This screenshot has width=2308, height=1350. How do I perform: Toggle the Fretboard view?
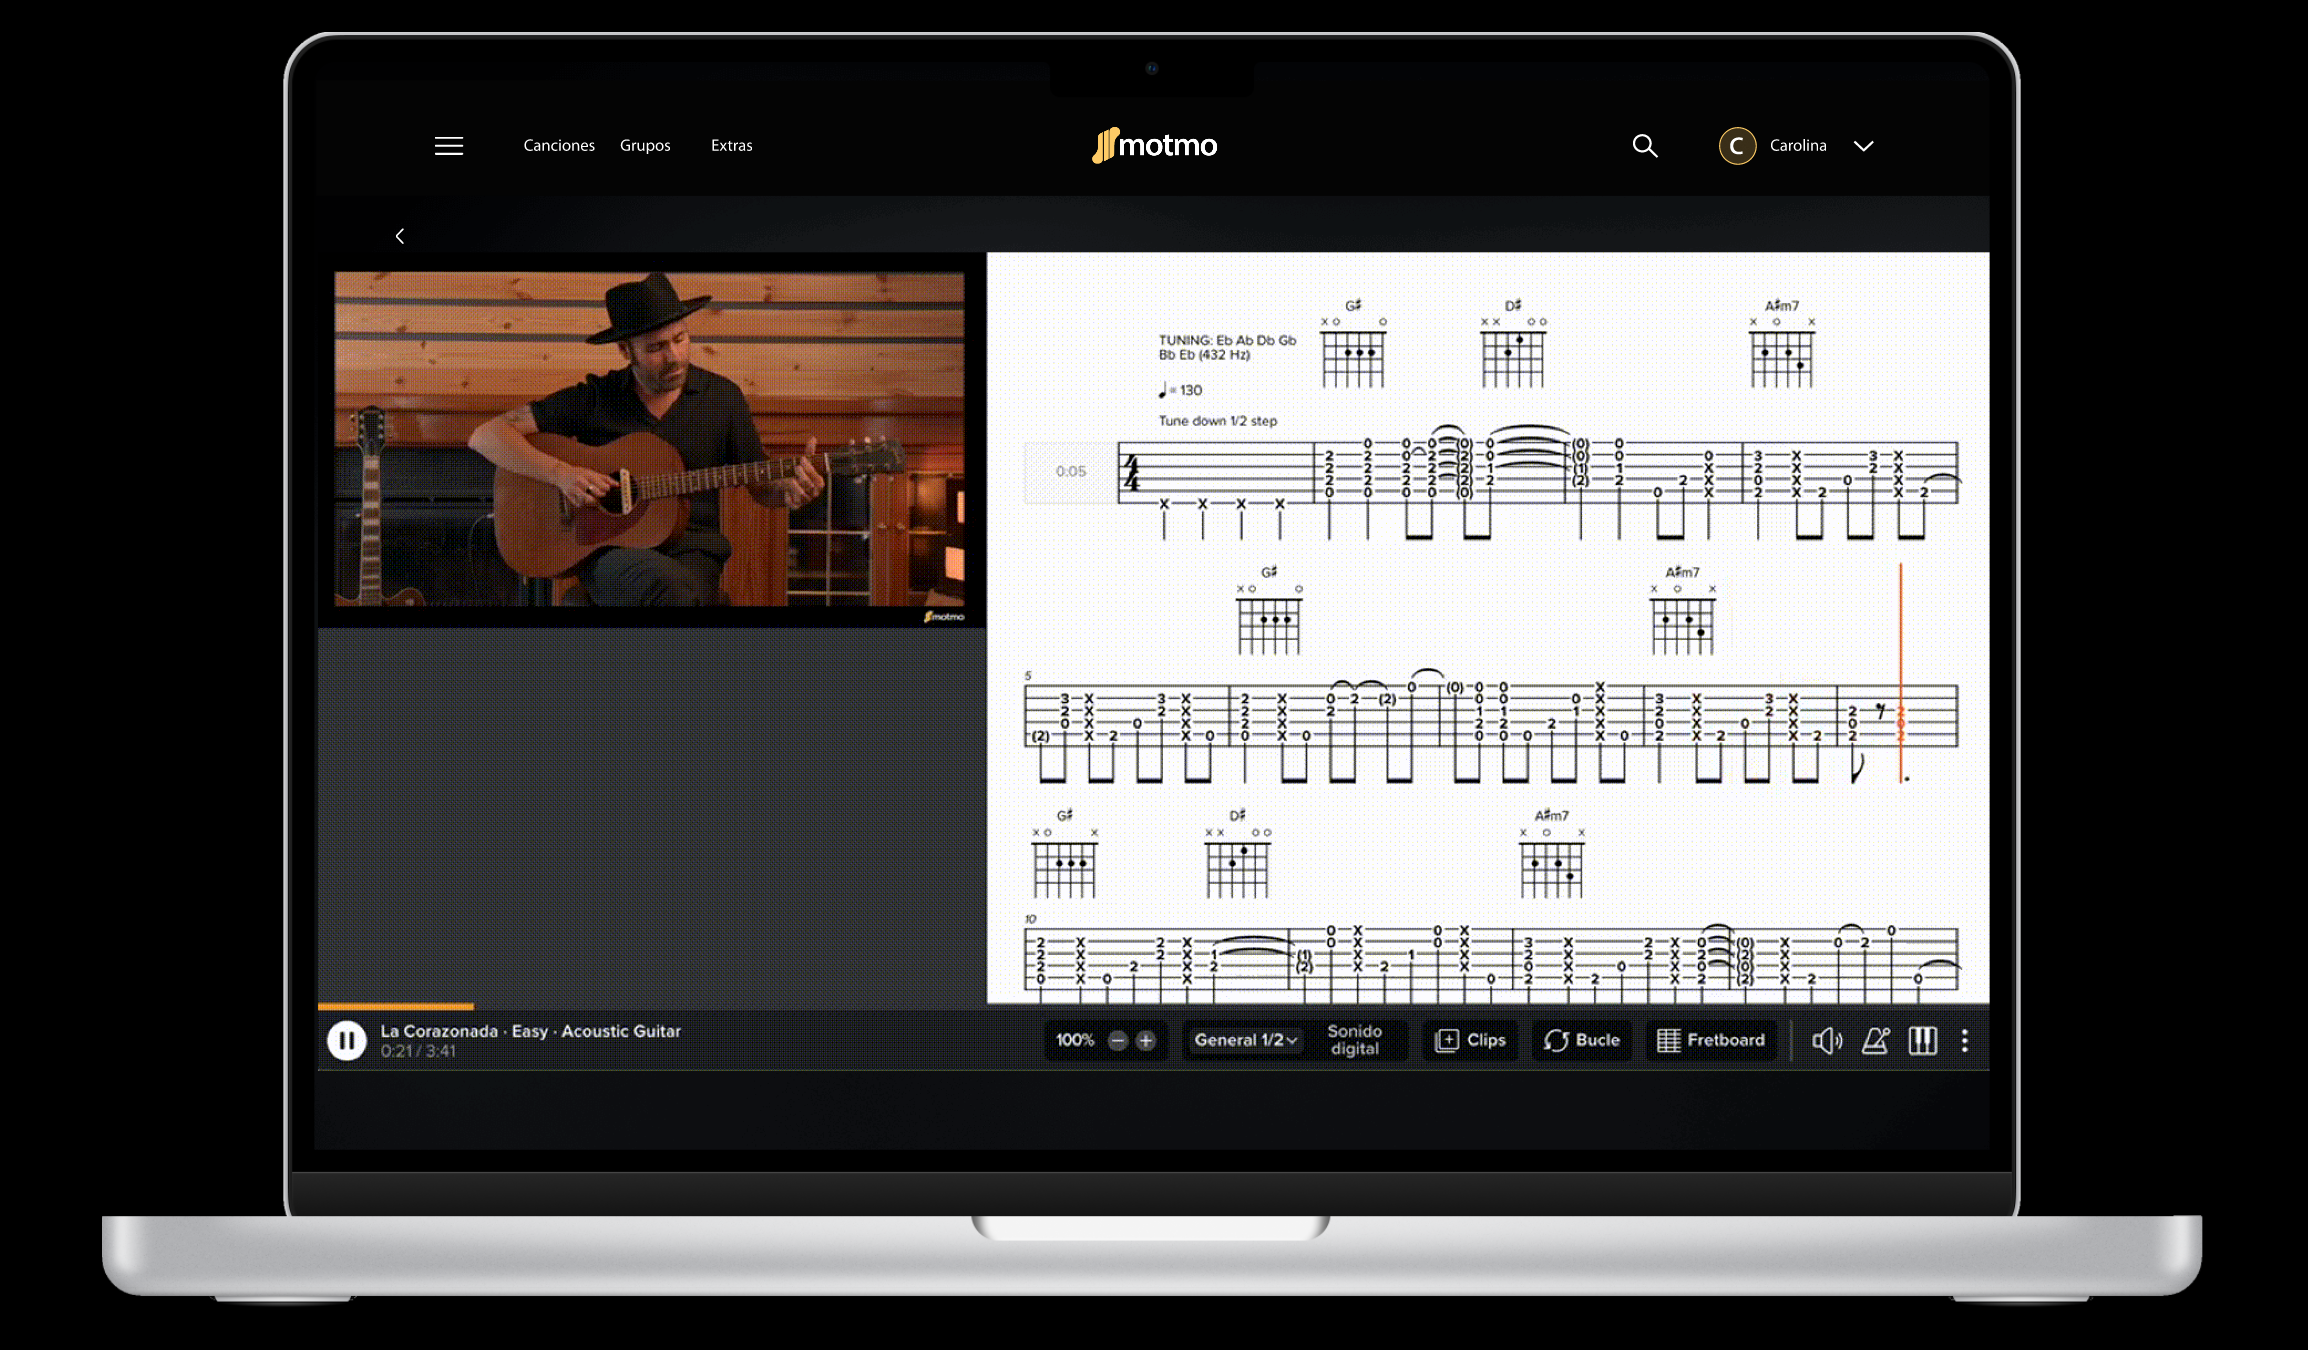[1711, 1040]
